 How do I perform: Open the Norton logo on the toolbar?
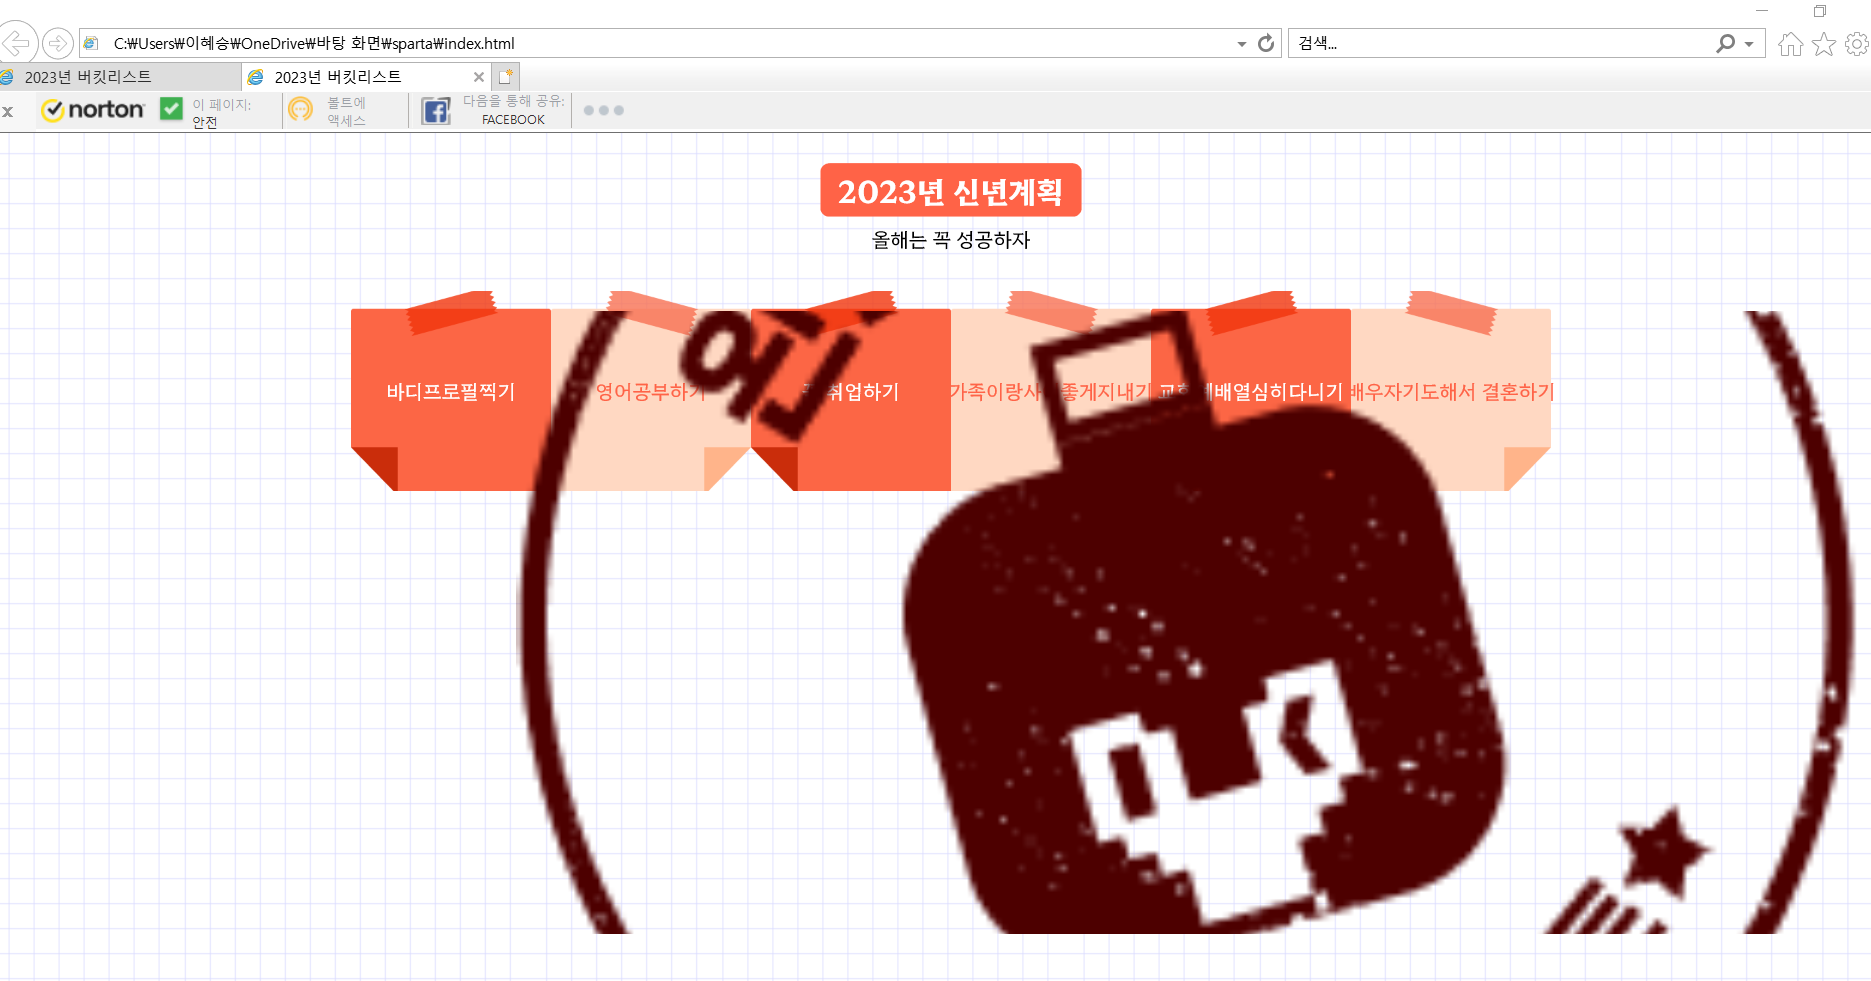93,110
